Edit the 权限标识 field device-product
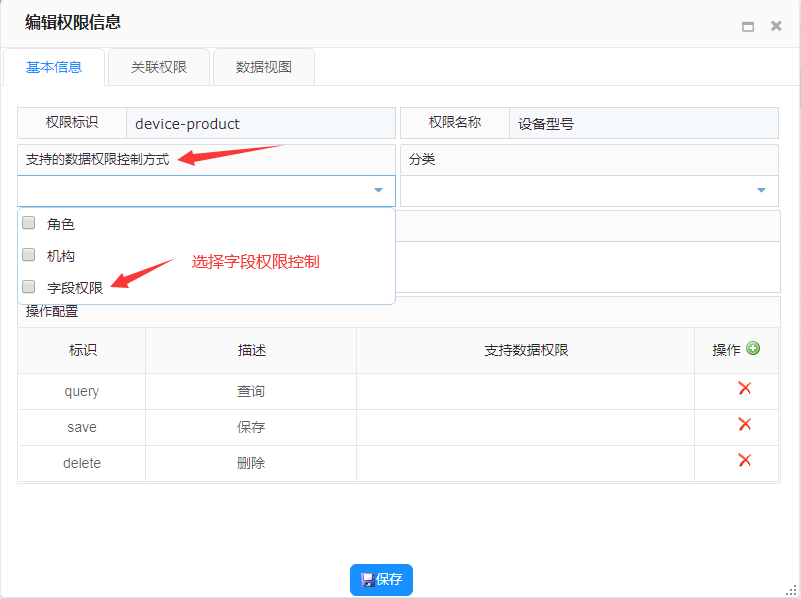The height and width of the screenshot is (599, 801). coord(261,123)
